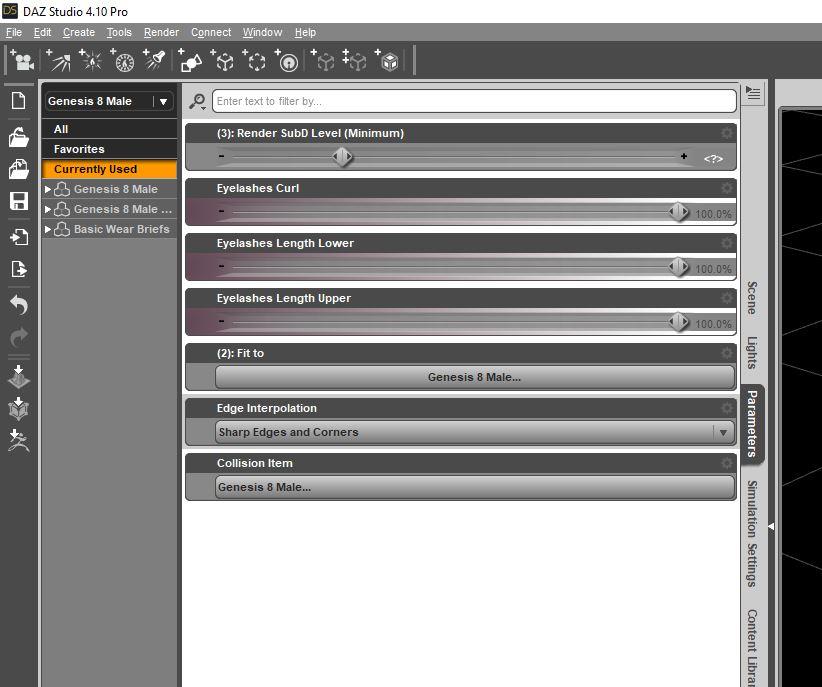Click the Eyelashes Length Lower slider handle
The image size is (822, 687).
tap(678, 266)
